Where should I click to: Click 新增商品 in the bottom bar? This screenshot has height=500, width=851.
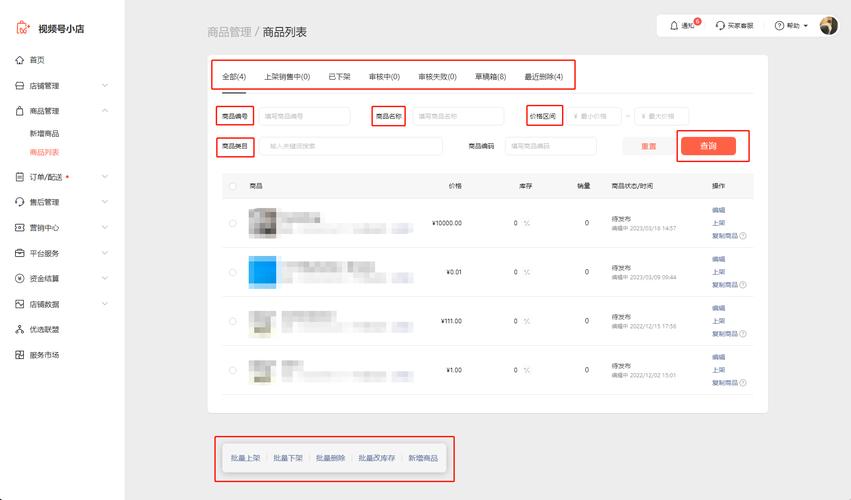[423, 458]
